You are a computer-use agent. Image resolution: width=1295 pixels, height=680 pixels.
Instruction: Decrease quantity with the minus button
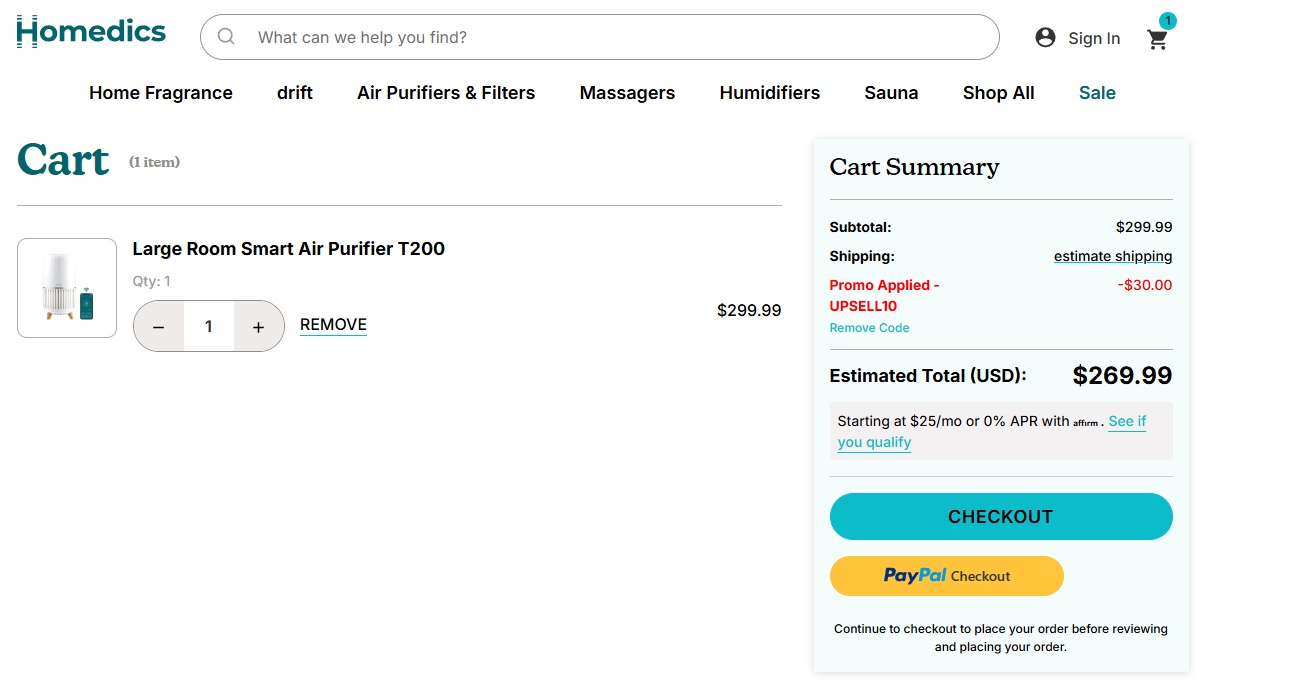tap(158, 327)
